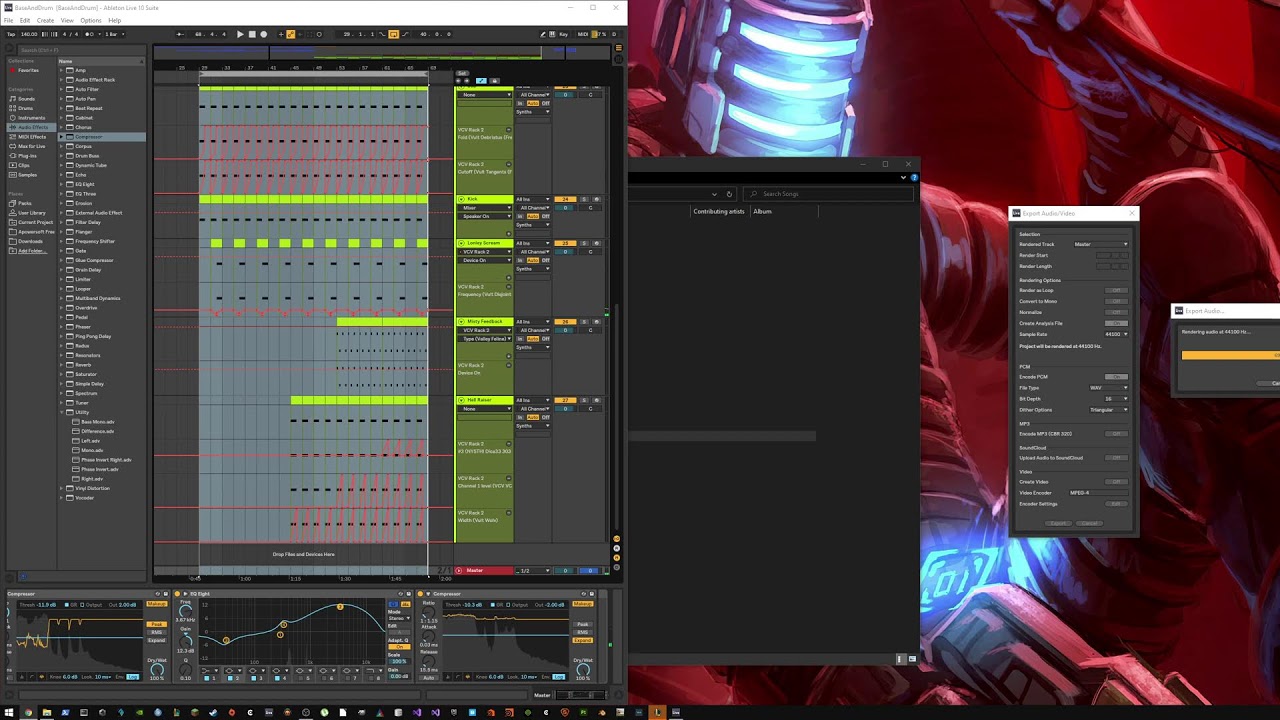This screenshot has width=1280, height=720.
Task: Click the Stop button in the transport
Action: pyautogui.click(x=252, y=34)
